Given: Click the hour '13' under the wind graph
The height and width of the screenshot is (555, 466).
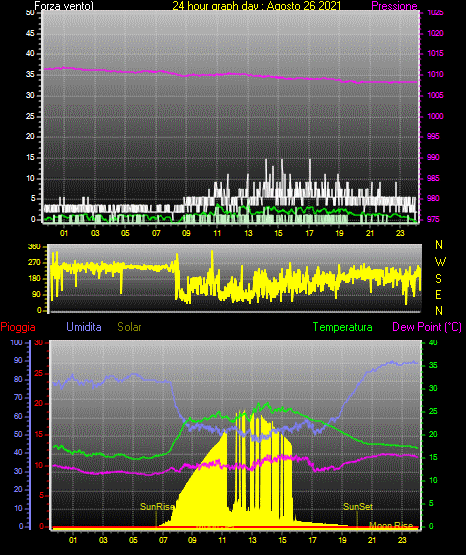Looking at the screenshot, I should click(x=248, y=233).
